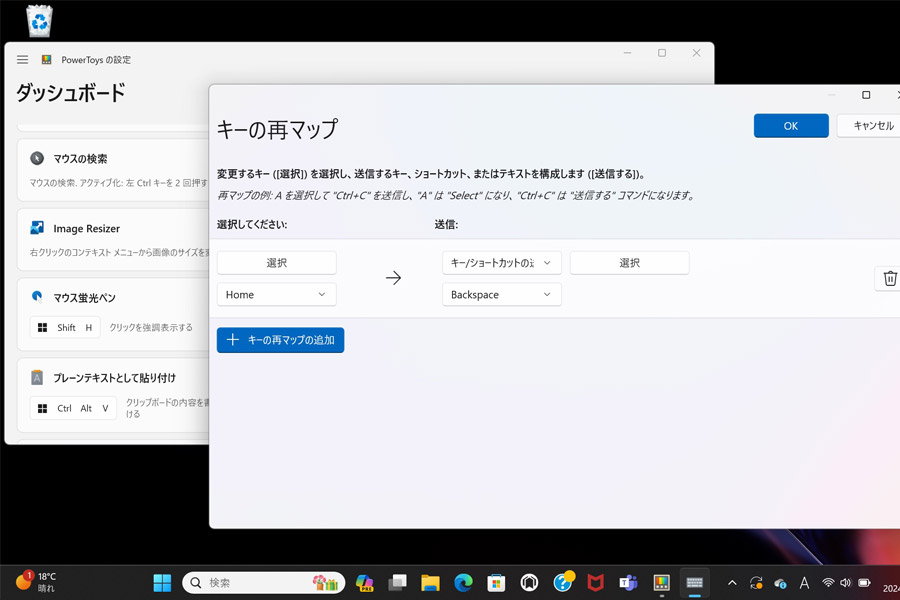Open Microsoft Store from the taskbar

click(x=496, y=583)
